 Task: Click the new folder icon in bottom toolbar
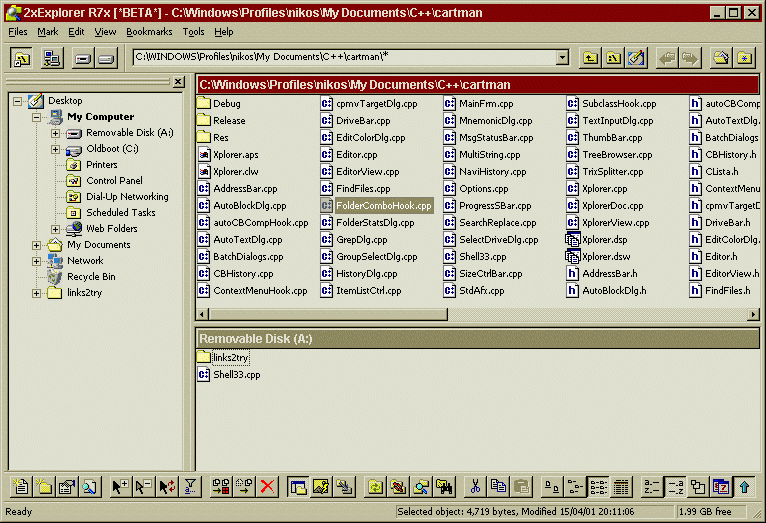tap(44, 487)
